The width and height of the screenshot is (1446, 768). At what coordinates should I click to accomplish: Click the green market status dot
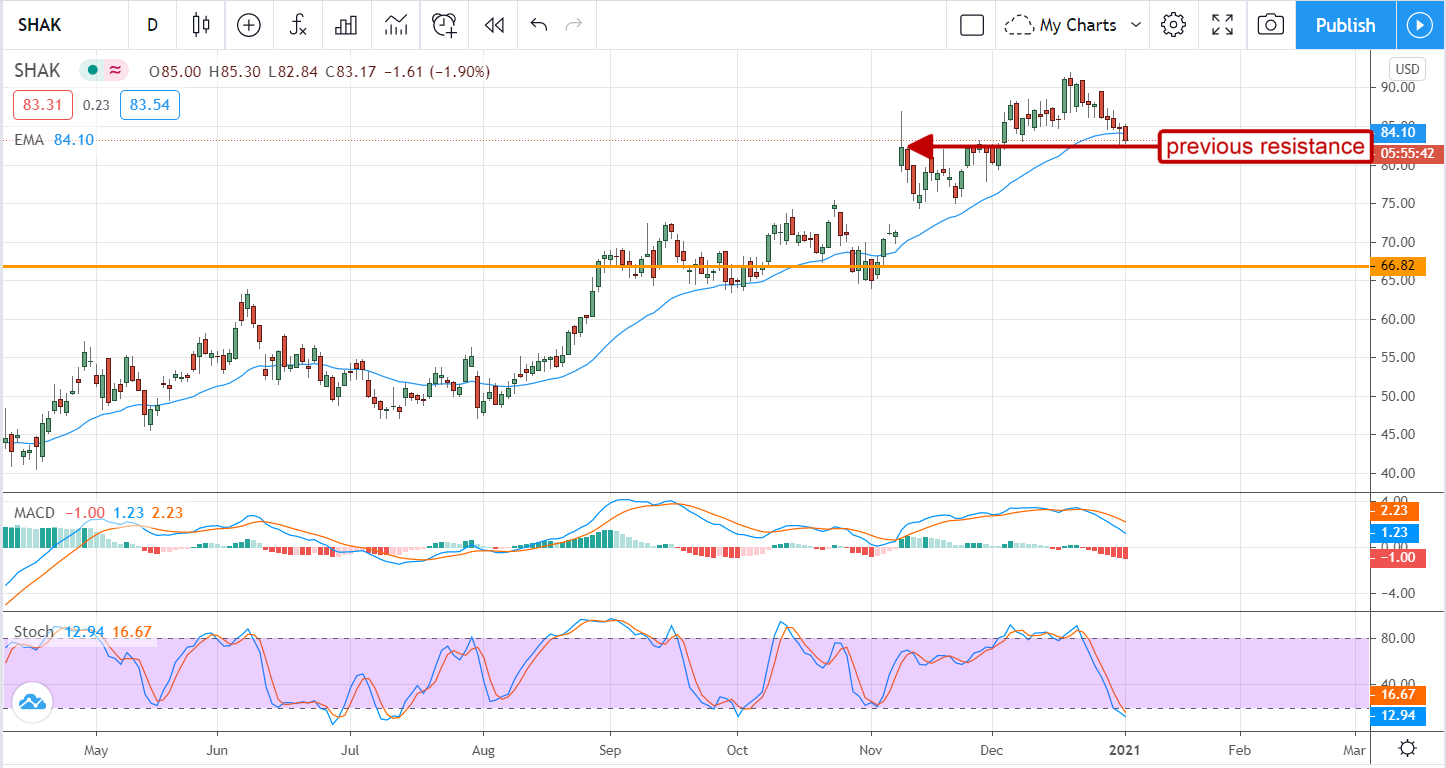92,70
